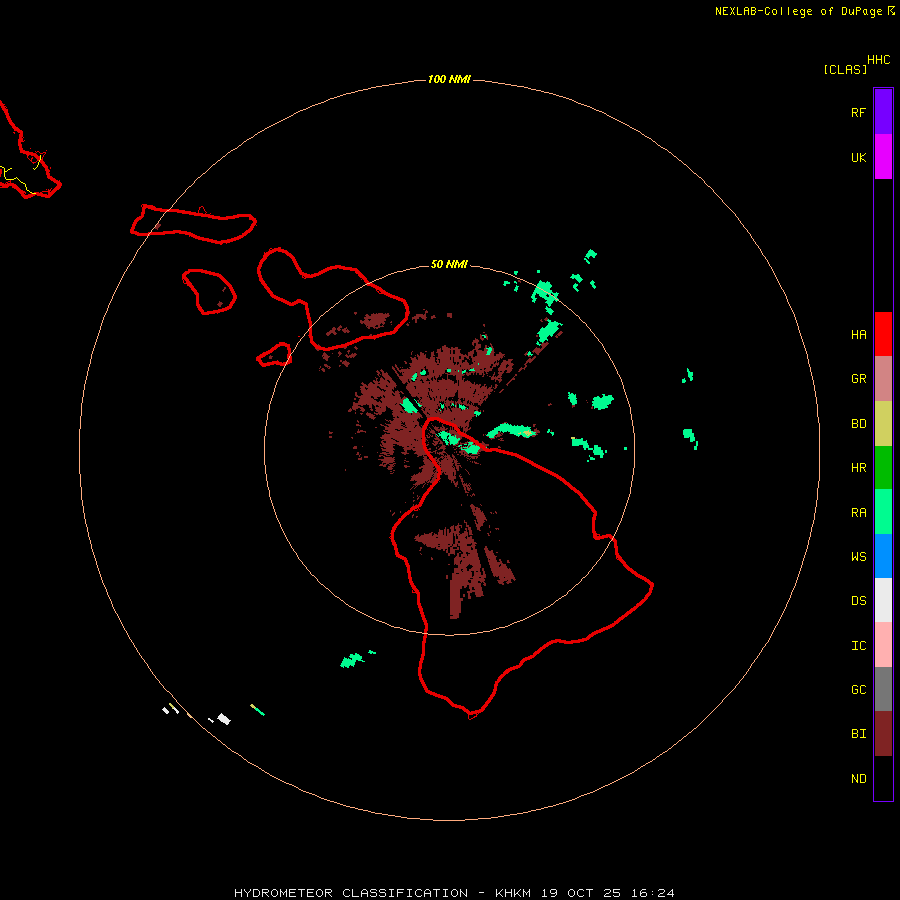Click the "HR" legend label
The width and height of the screenshot is (900, 900).
pos(858,468)
